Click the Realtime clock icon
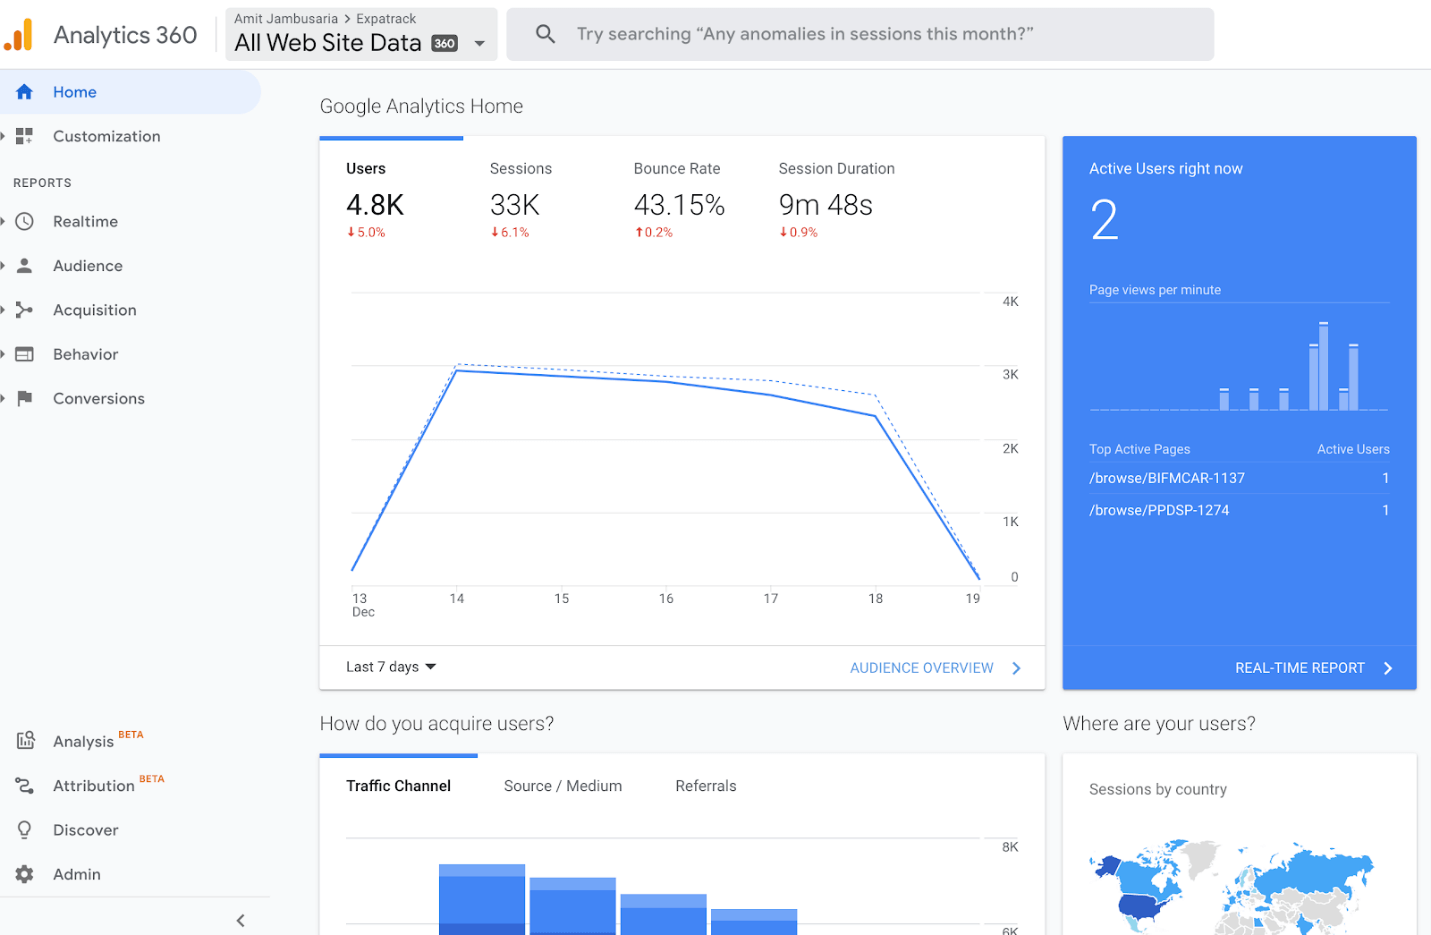 (25, 221)
